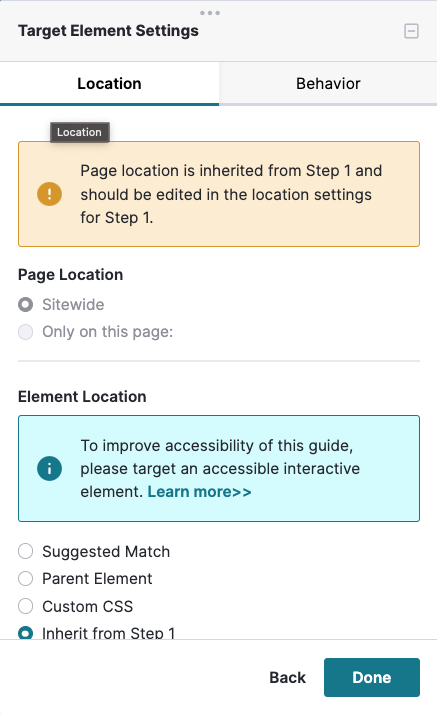
Task: Open the Learn more>> link
Action: point(199,492)
